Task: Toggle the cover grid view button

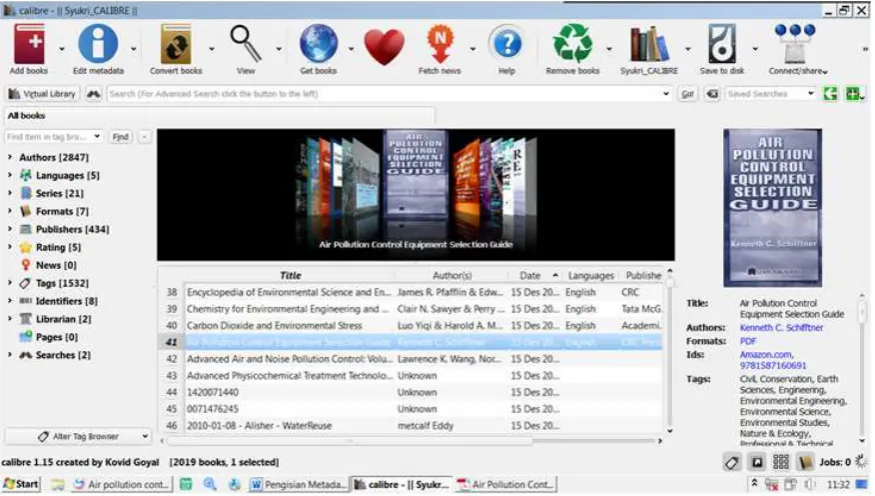Action: (781, 462)
